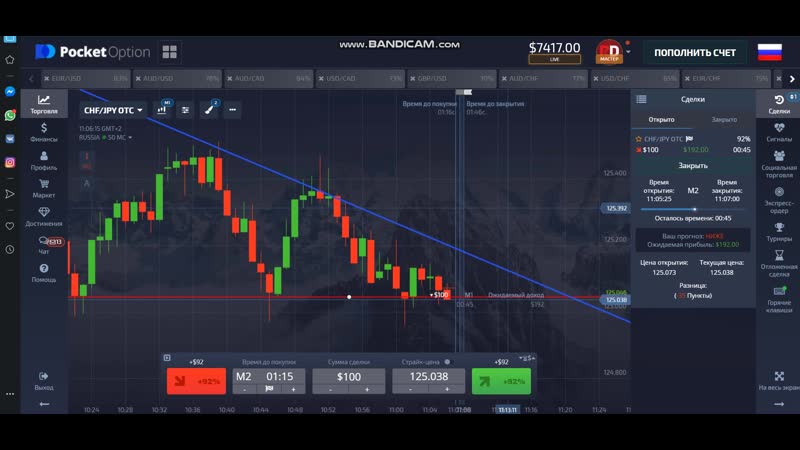Increase trade amount with plus stepper
The image size is (800, 450).
click(366, 389)
